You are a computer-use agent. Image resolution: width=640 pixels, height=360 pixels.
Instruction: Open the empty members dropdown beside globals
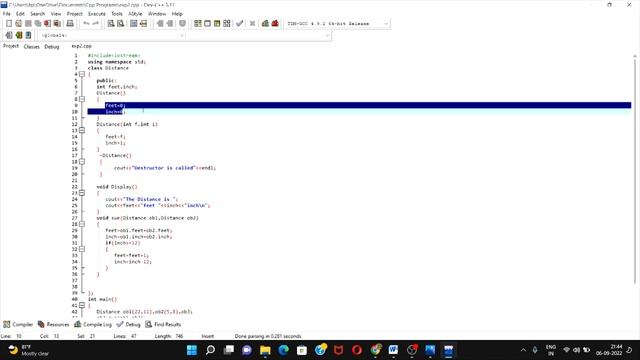tap(259, 36)
